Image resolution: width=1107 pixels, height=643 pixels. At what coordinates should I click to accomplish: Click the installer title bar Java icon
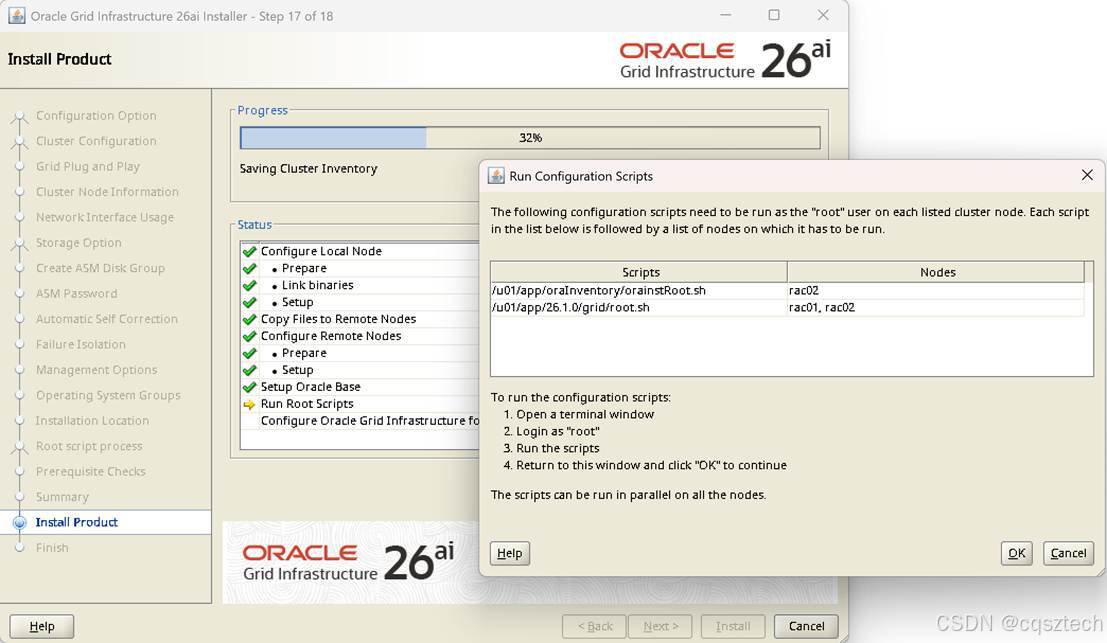(x=16, y=16)
